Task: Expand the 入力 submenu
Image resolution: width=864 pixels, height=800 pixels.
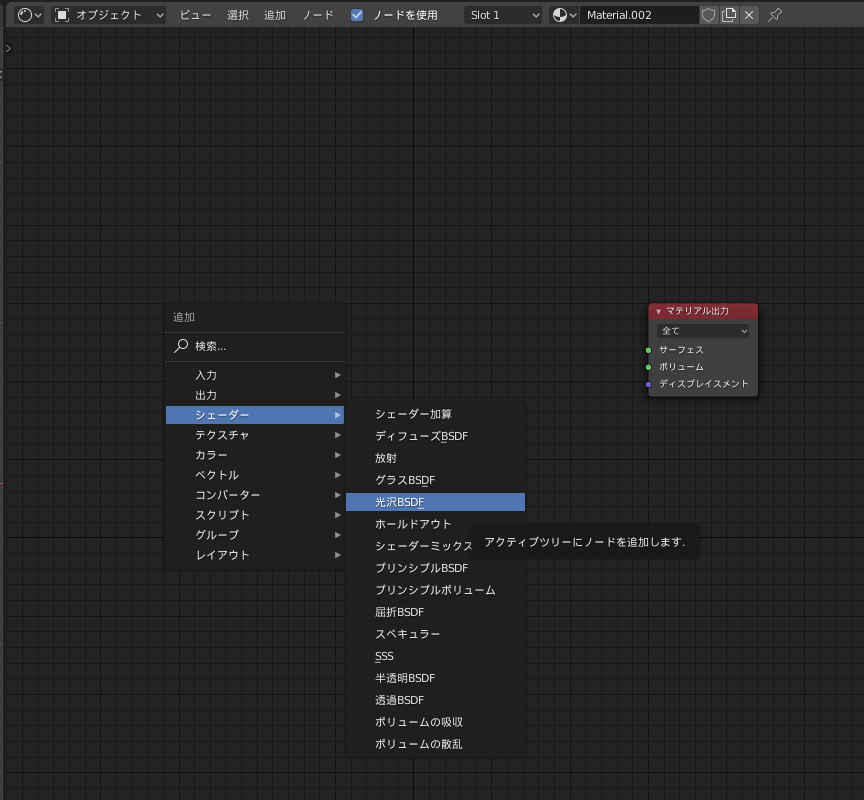Action: point(255,375)
